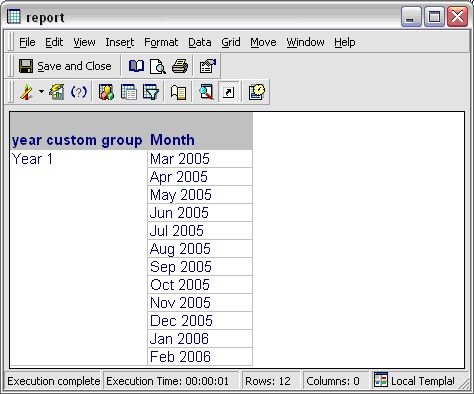
Task: Minimize the report window
Action: pyautogui.click(x=411, y=17)
